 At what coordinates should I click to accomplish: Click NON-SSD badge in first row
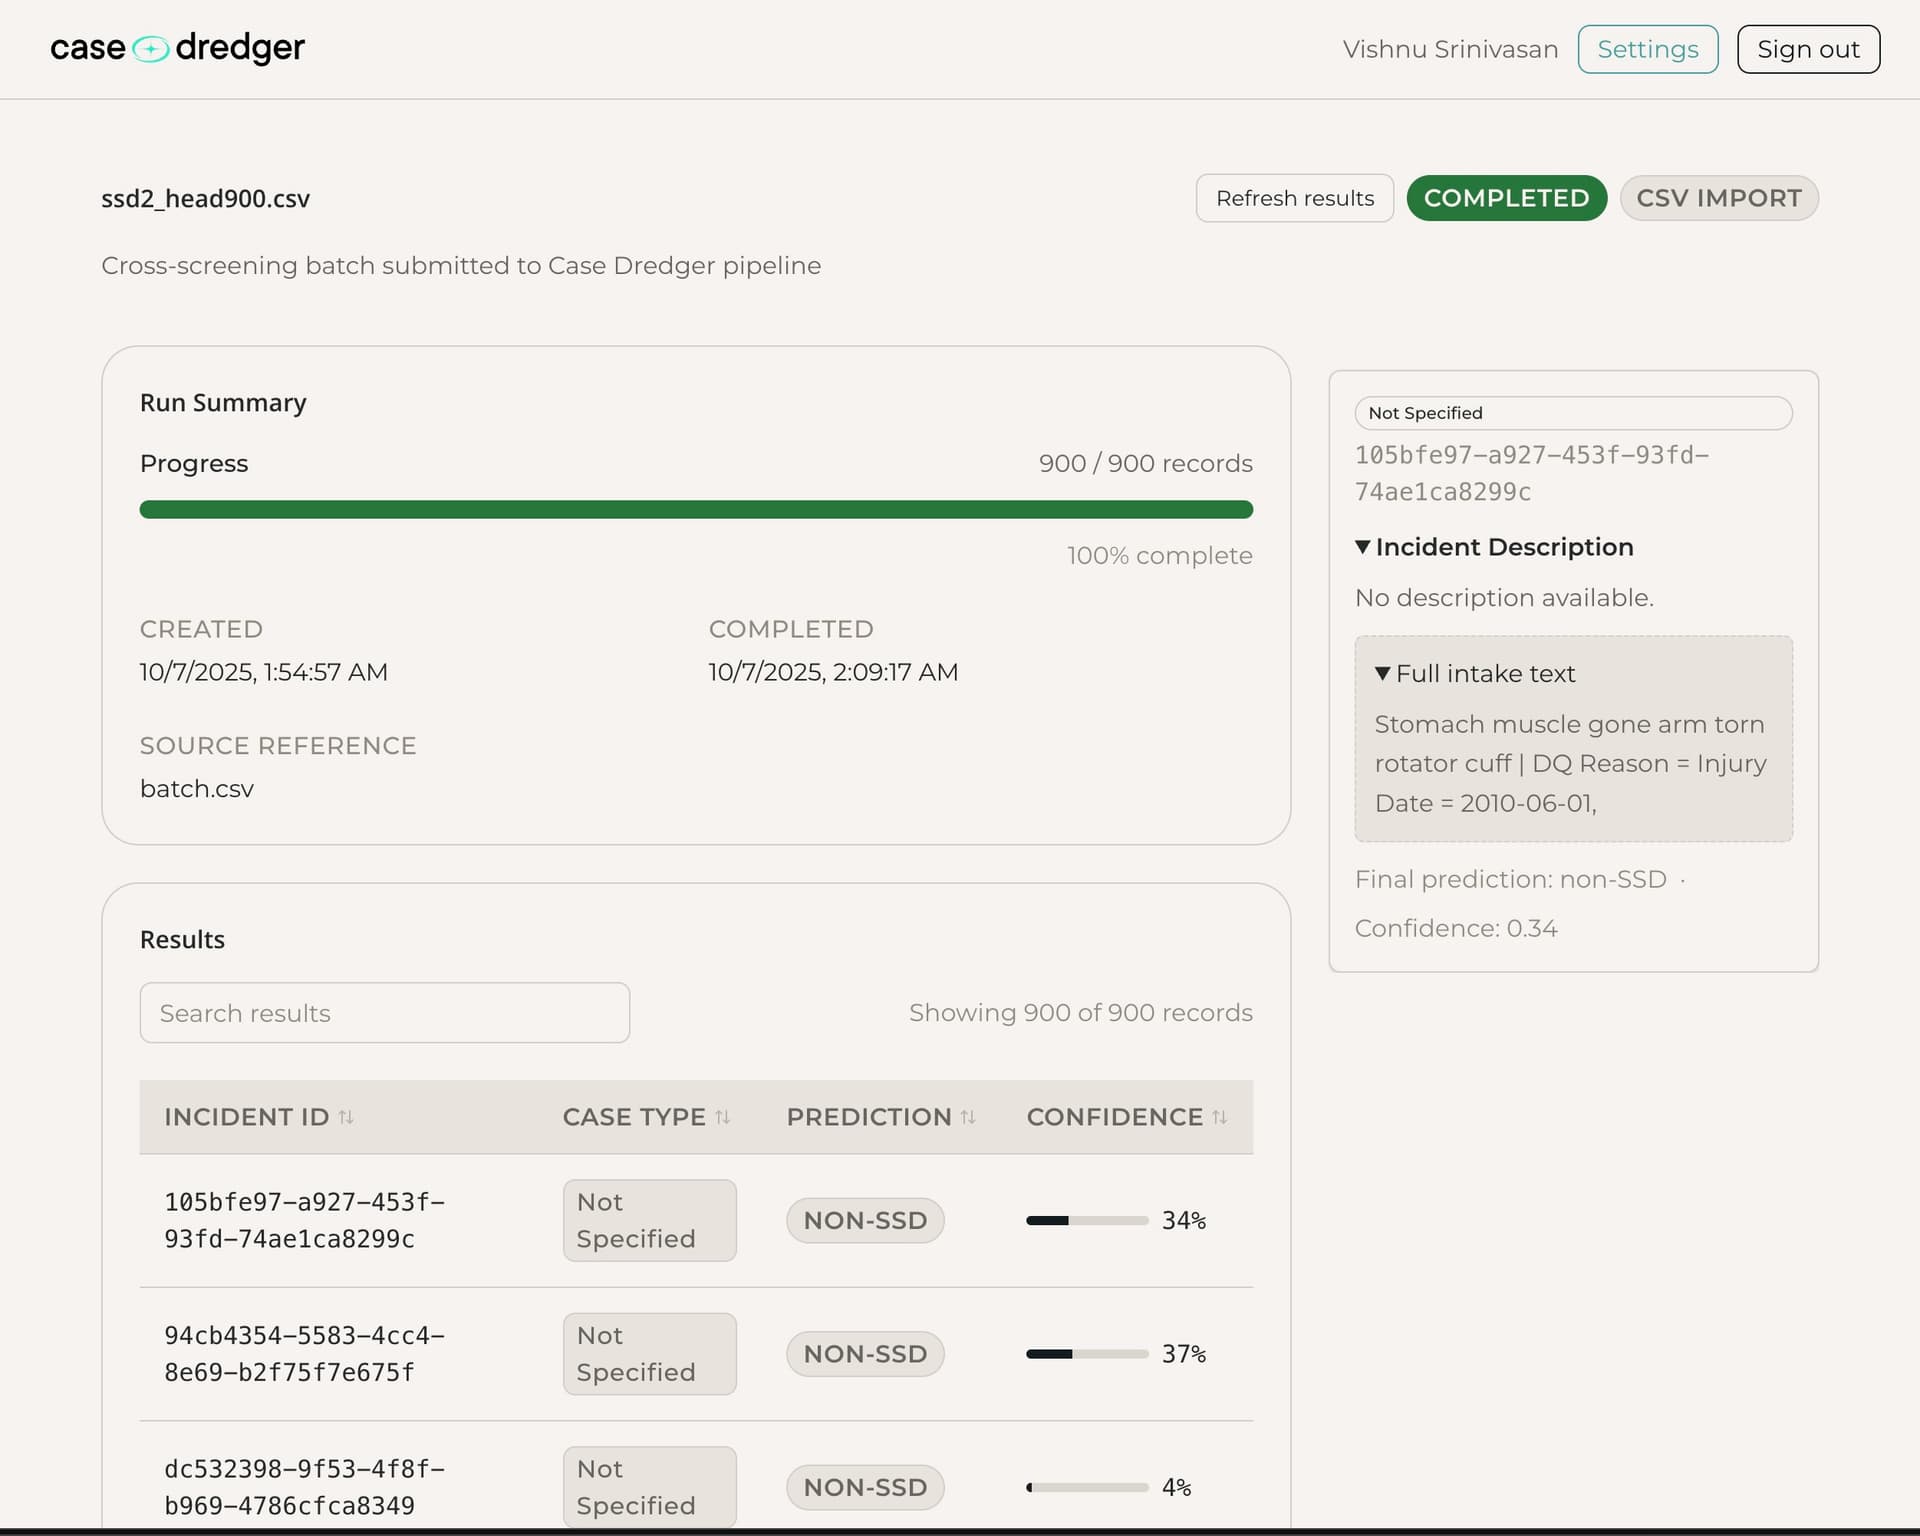point(865,1220)
